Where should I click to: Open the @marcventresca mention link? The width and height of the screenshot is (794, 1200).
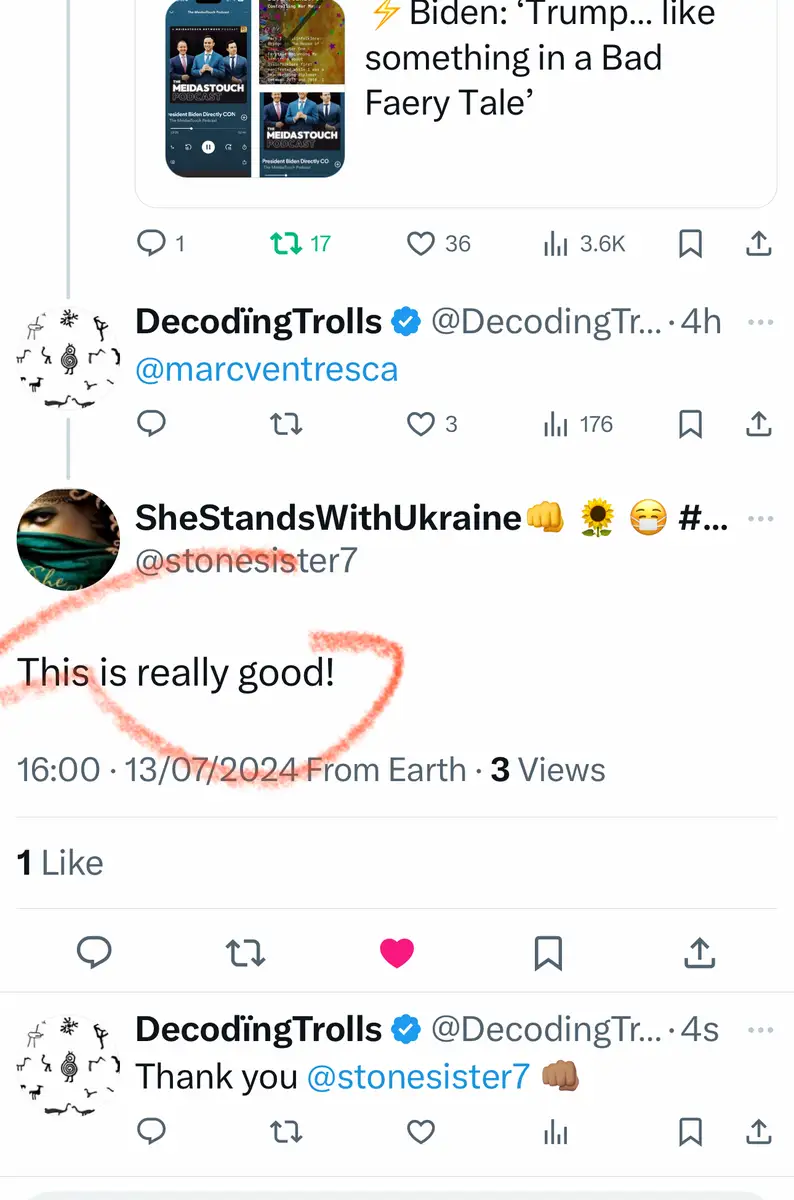(x=266, y=369)
